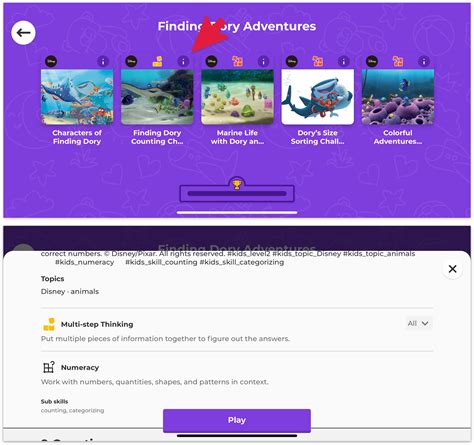Click skill icon above Dory's Size Sorting card
Image resolution: width=474 pixels, height=445 pixels.
(317, 61)
